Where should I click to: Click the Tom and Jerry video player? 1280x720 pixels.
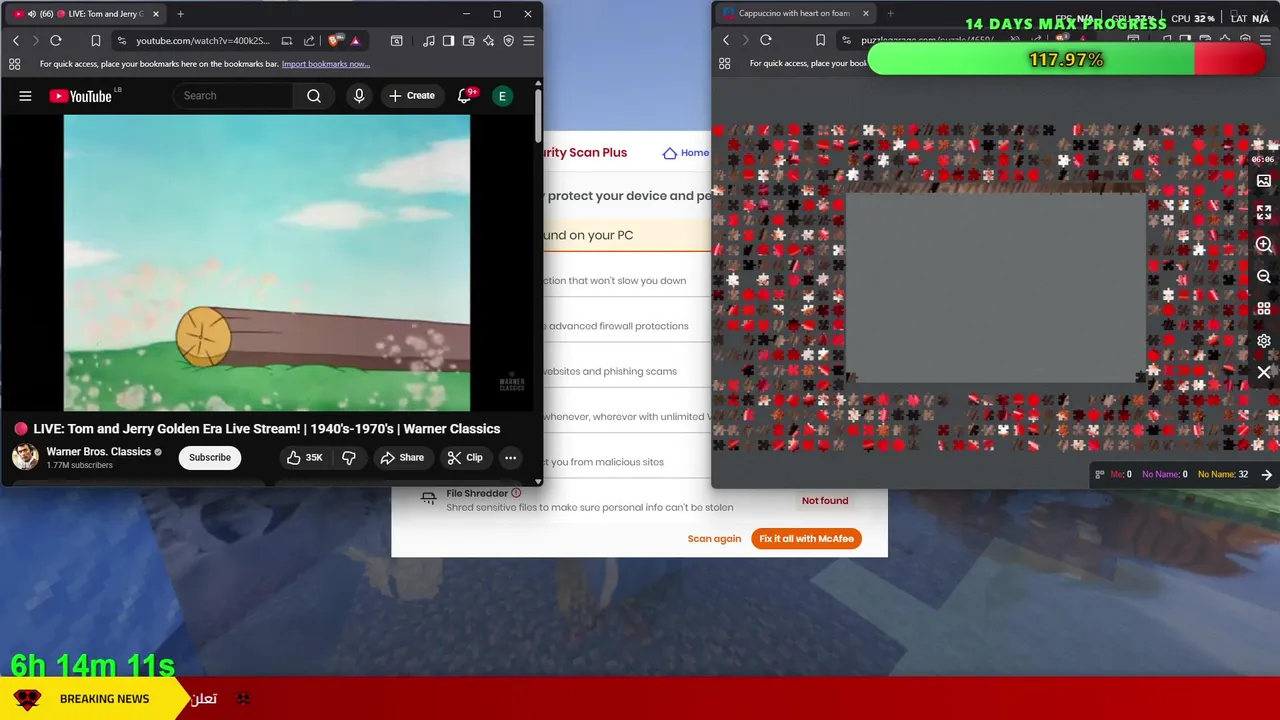click(267, 263)
